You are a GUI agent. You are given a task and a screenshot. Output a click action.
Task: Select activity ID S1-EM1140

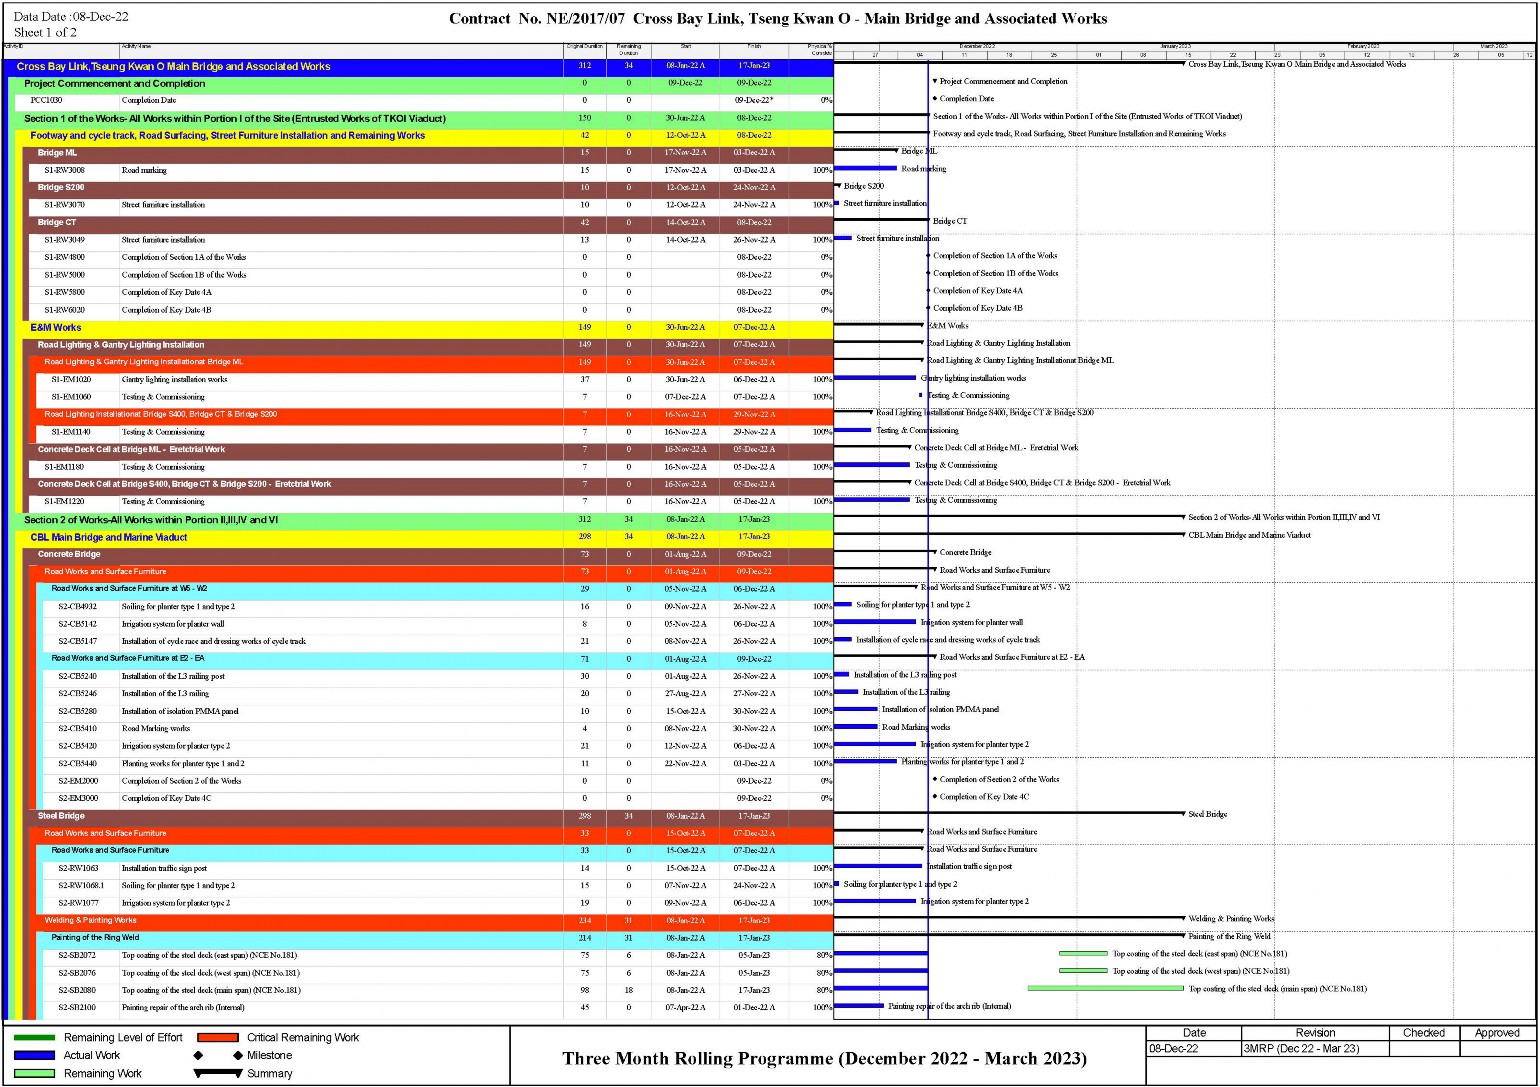71,432
